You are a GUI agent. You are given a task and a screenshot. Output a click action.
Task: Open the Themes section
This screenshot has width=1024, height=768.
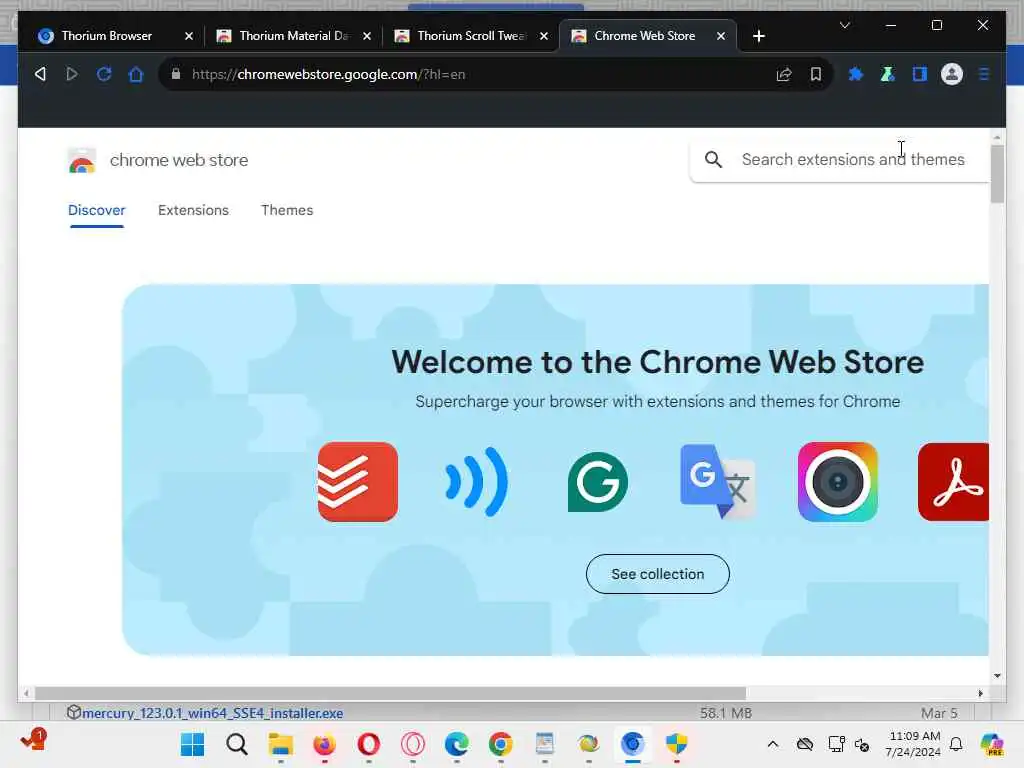point(287,210)
